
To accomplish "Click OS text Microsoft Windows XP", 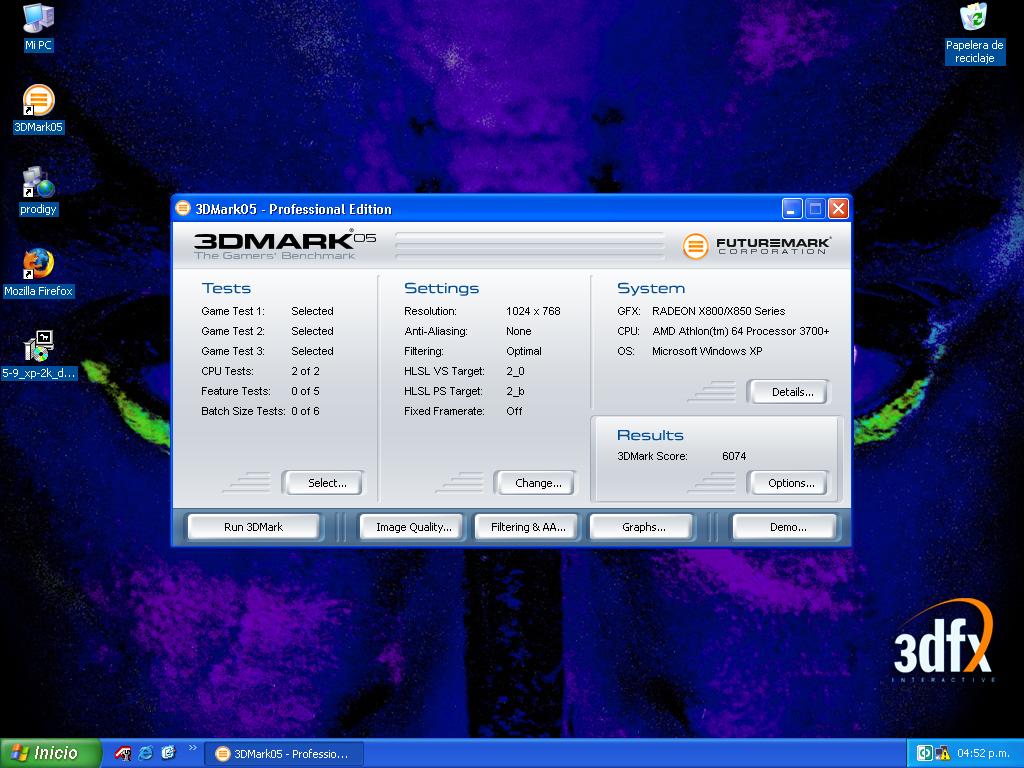I will pos(707,351).
